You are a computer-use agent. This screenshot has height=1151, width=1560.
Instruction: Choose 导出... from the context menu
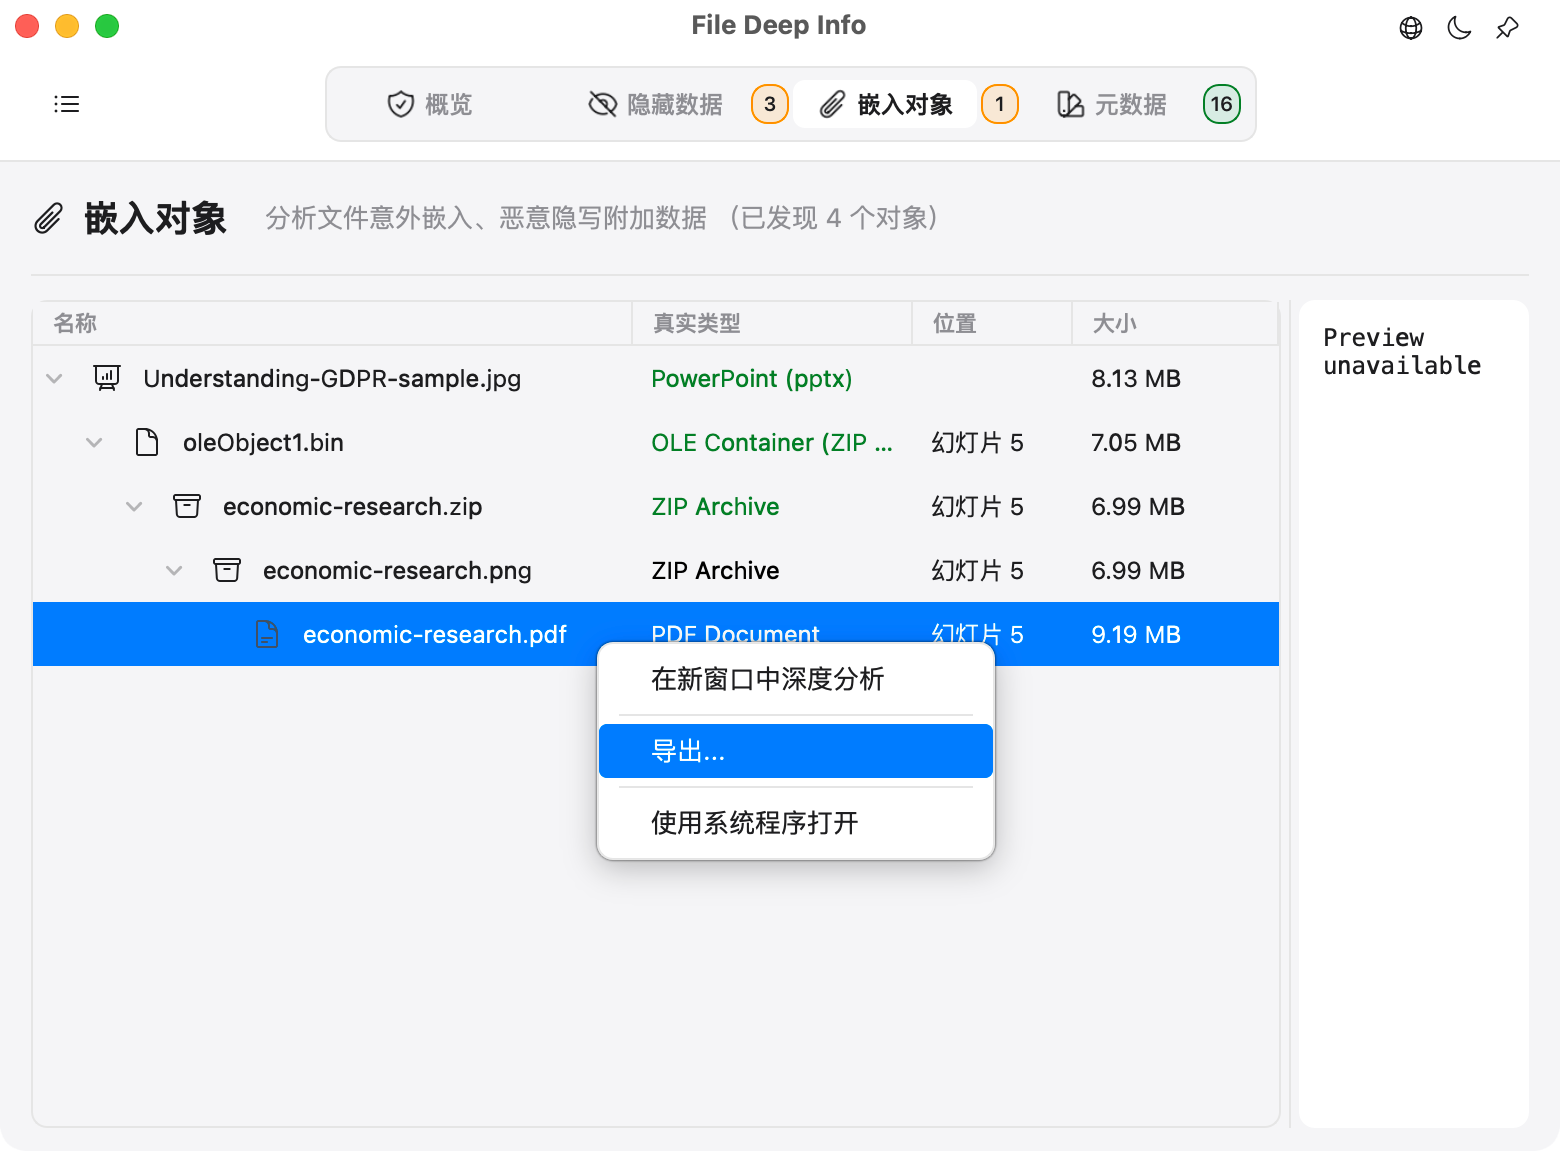(796, 751)
